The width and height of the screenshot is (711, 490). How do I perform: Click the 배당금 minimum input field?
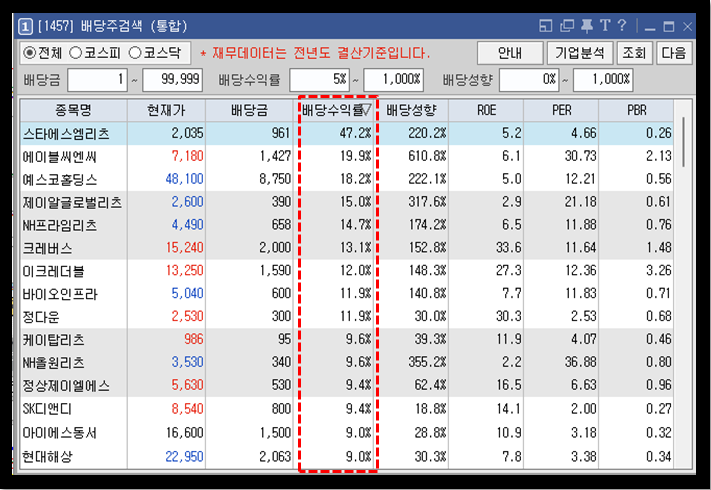point(97,80)
